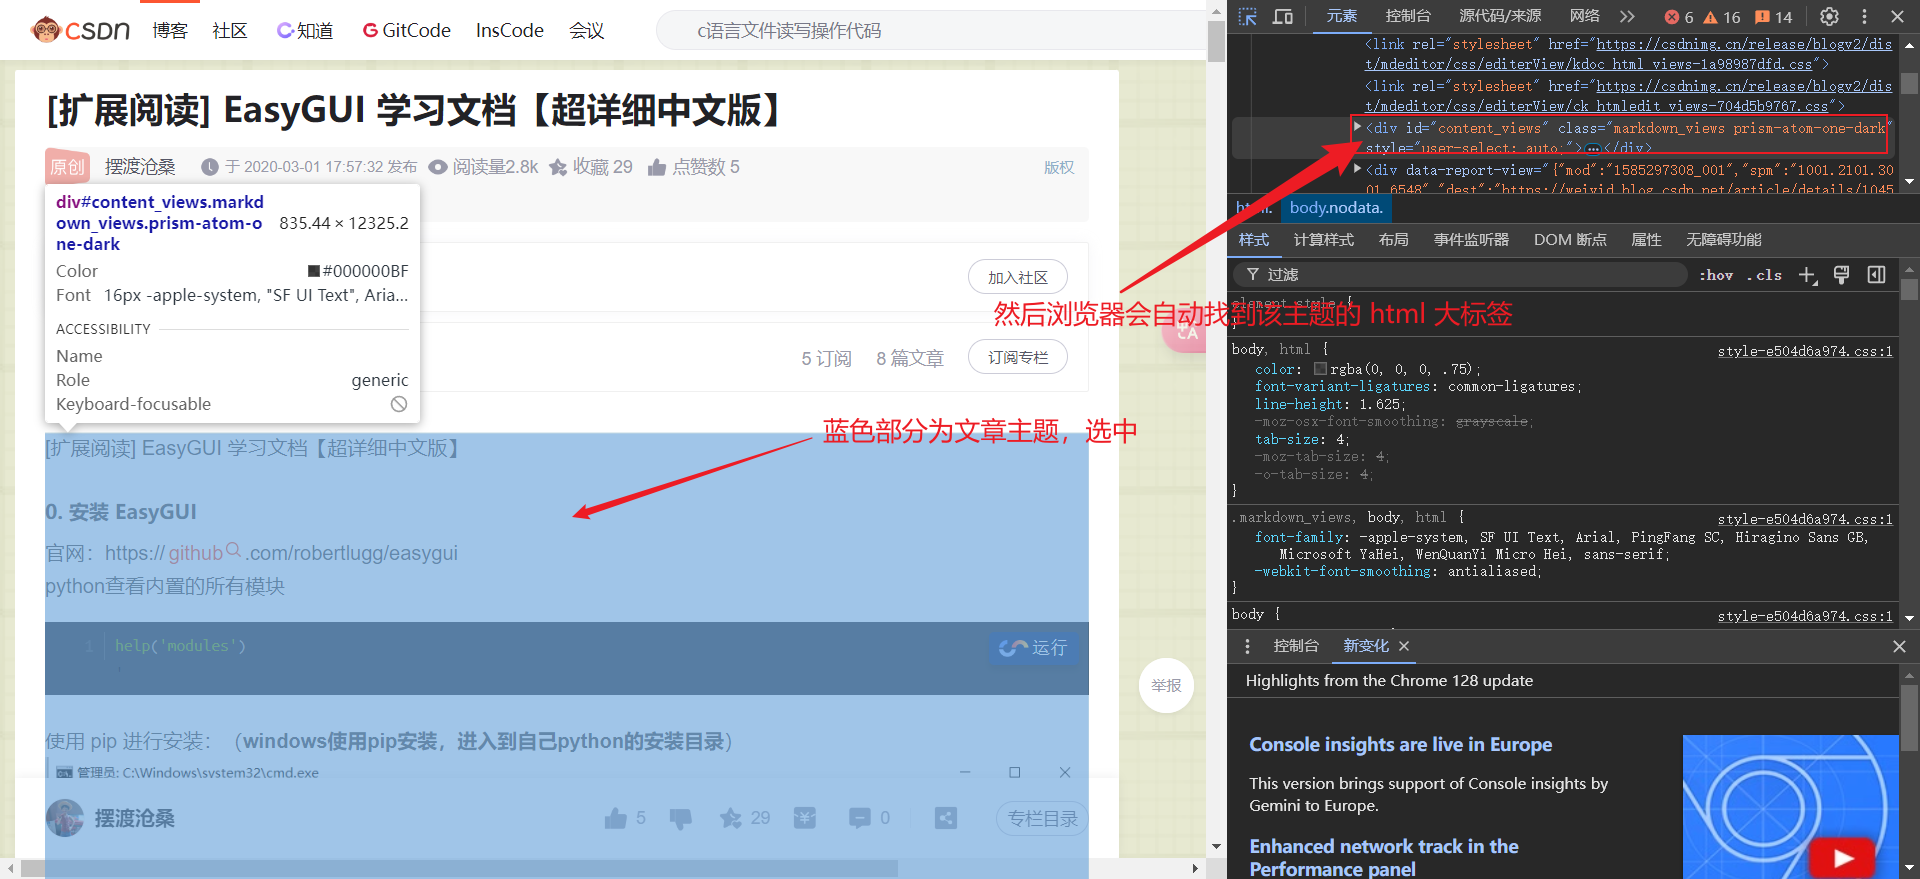Viewport: 1920px width, 879px height.
Task: Expand the div#content_views node
Action: tap(1357, 127)
